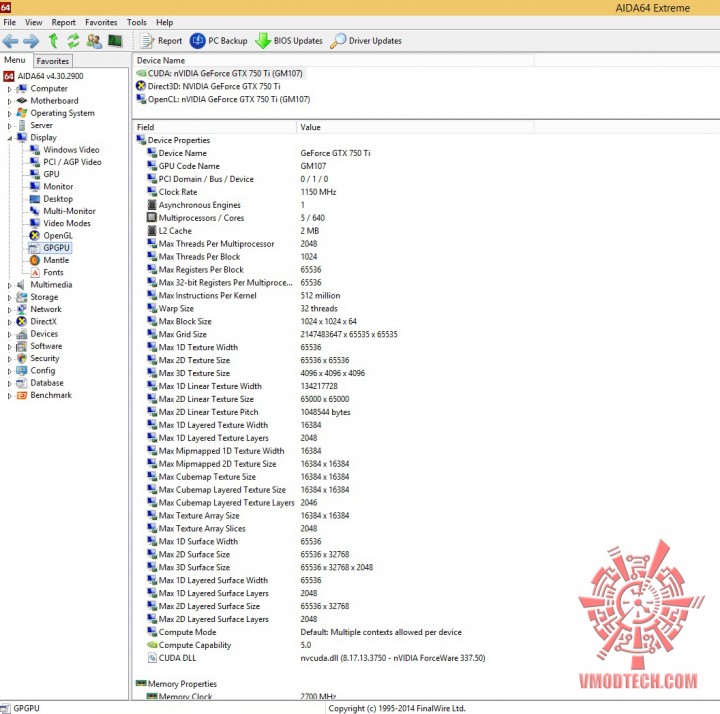Image resolution: width=720 pixels, height=714 pixels.
Task: Click the GPGPU tree item icon
Action: point(34,248)
